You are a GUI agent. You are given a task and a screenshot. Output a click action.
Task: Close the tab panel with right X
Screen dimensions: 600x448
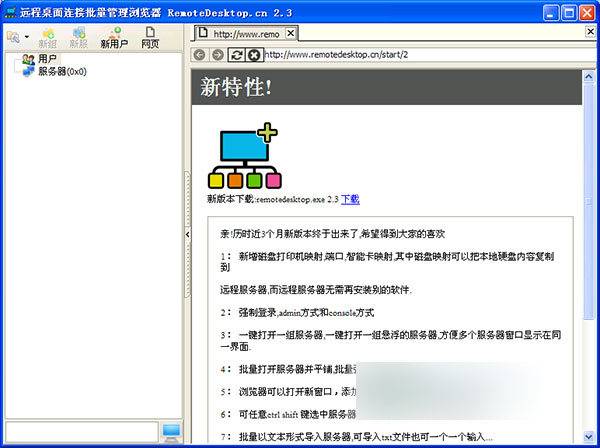point(590,32)
